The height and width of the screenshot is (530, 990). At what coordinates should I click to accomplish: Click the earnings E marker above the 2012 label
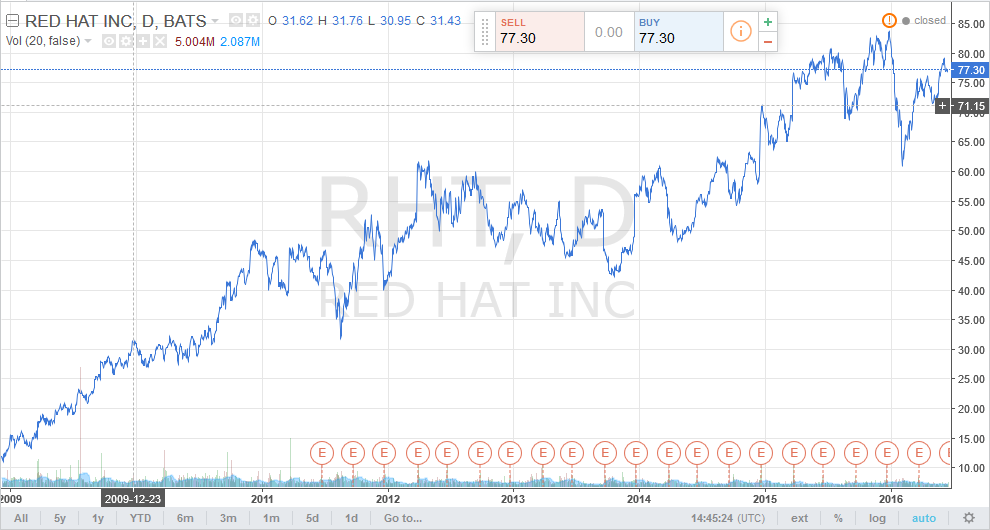[384, 452]
